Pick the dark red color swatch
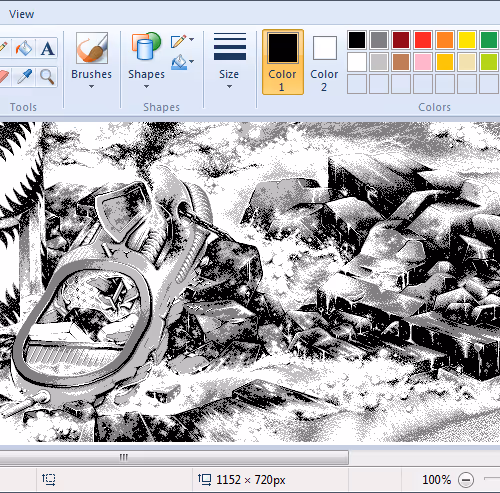This screenshot has width=500, height=493. [401, 40]
